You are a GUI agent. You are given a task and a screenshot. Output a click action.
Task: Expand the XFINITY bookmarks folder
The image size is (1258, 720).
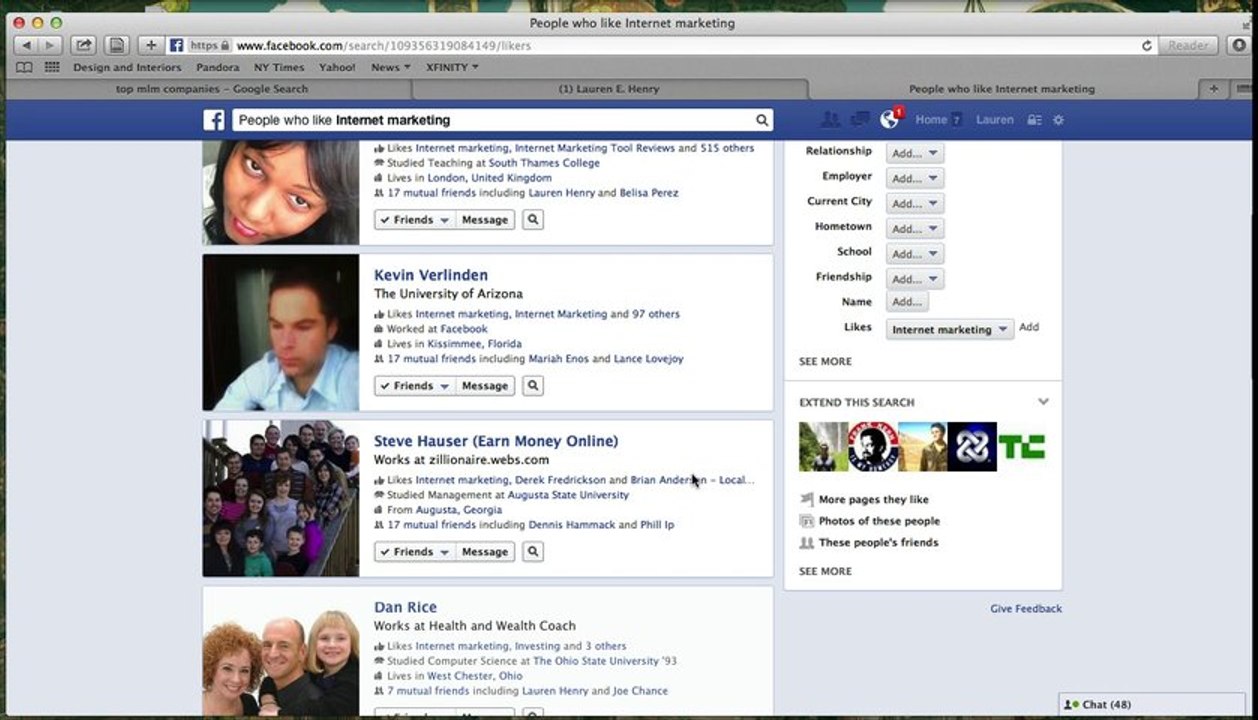coord(452,67)
